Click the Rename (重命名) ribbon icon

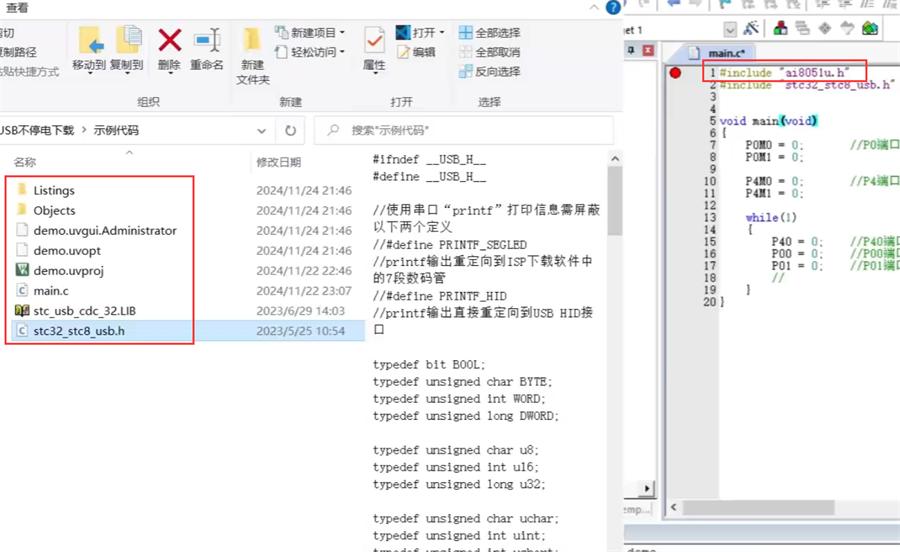pos(207,41)
